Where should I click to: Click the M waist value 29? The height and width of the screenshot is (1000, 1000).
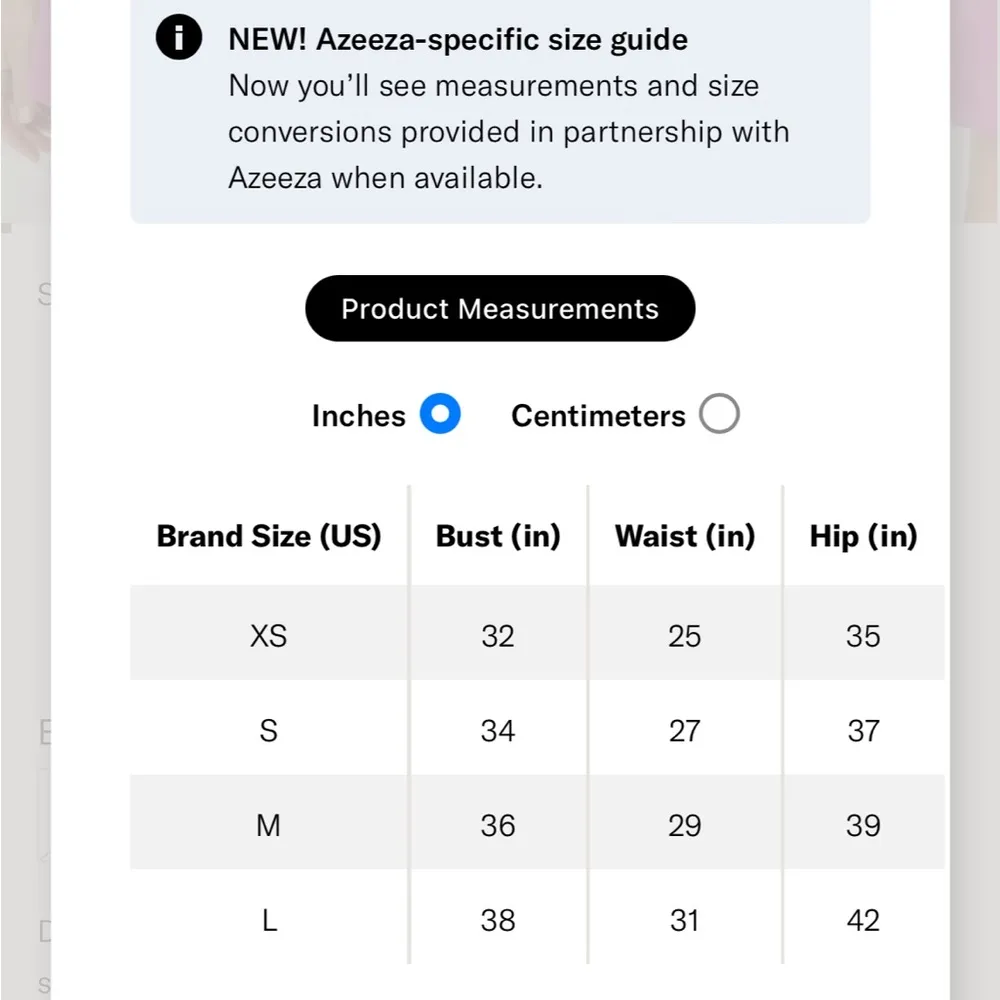(x=685, y=825)
